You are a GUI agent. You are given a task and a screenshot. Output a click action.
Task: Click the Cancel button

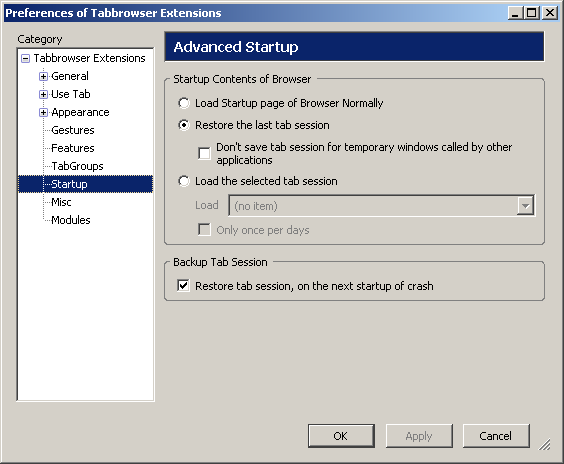[496, 436]
